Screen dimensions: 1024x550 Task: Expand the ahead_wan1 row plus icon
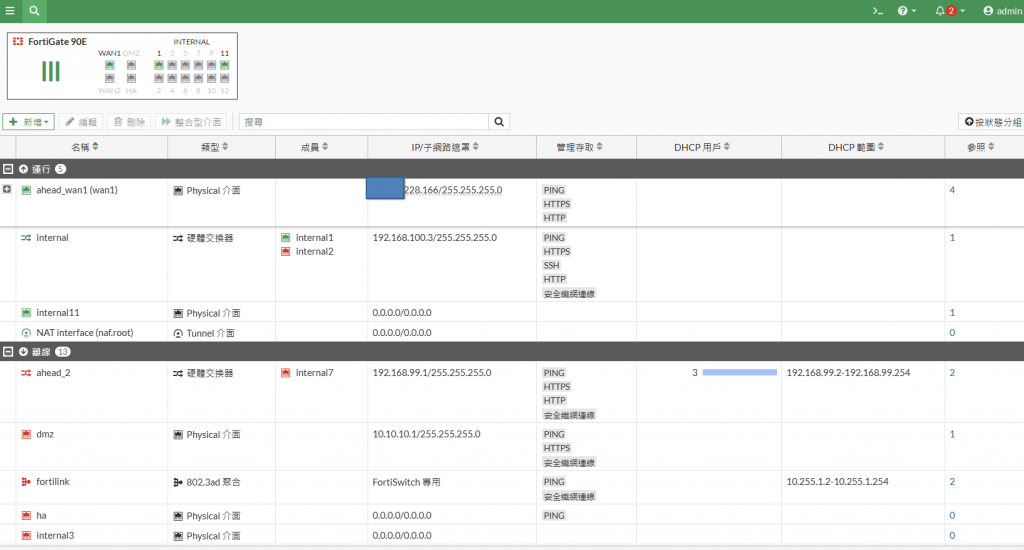click(x=7, y=189)
